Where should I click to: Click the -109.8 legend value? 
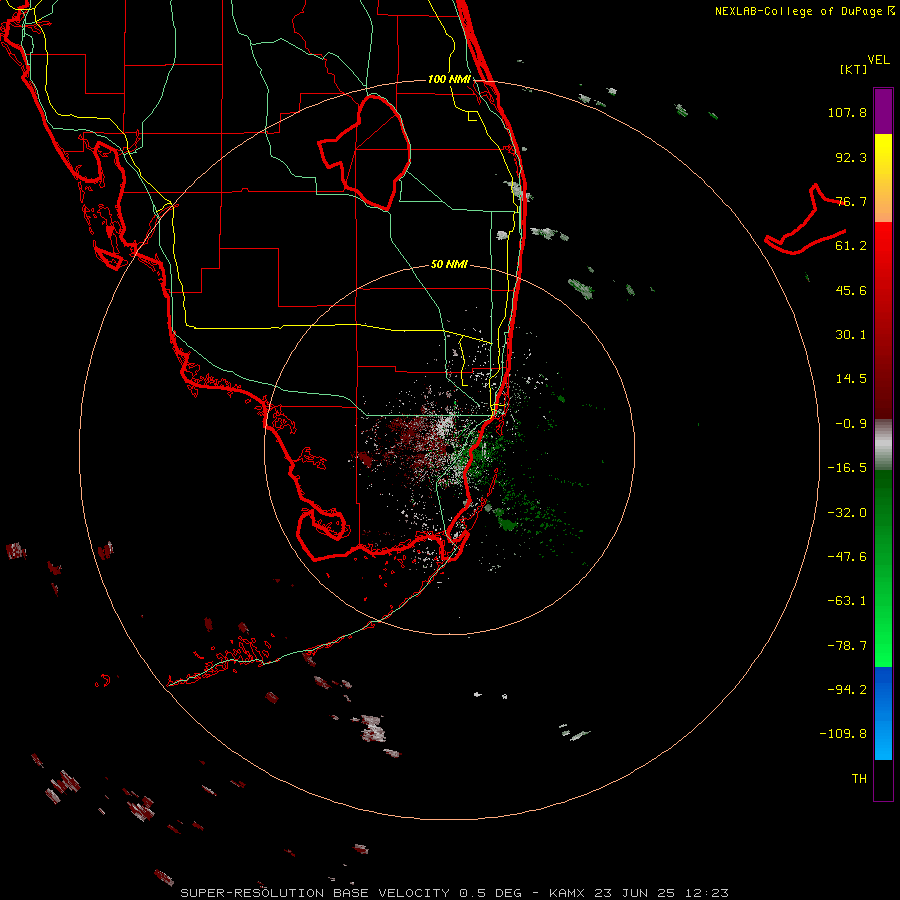[843, 734]
